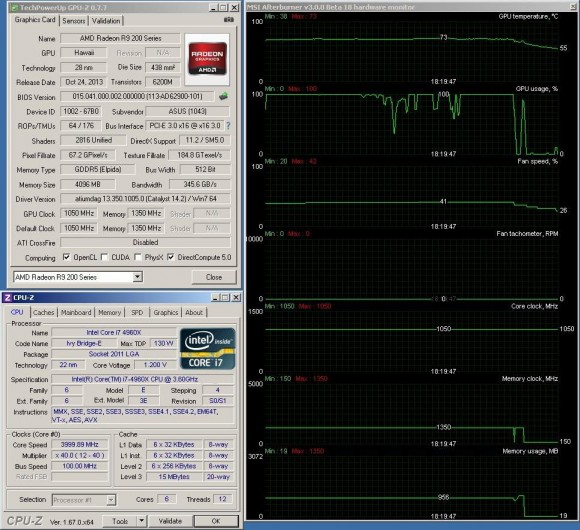Click the BIOS Version field

coord(137,97)
